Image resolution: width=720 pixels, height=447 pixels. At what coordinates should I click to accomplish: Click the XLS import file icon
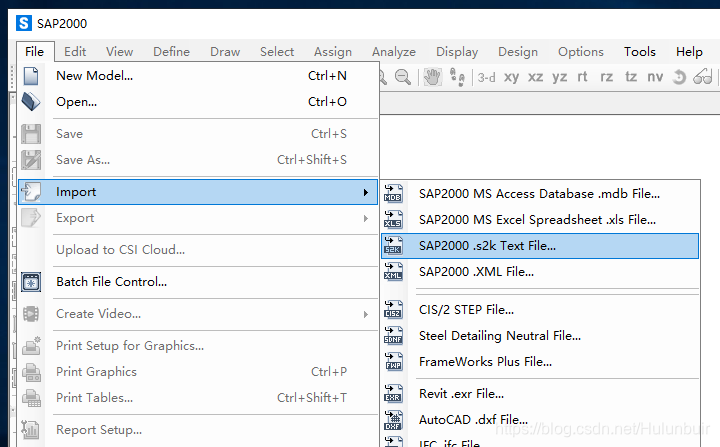[393, 220]
